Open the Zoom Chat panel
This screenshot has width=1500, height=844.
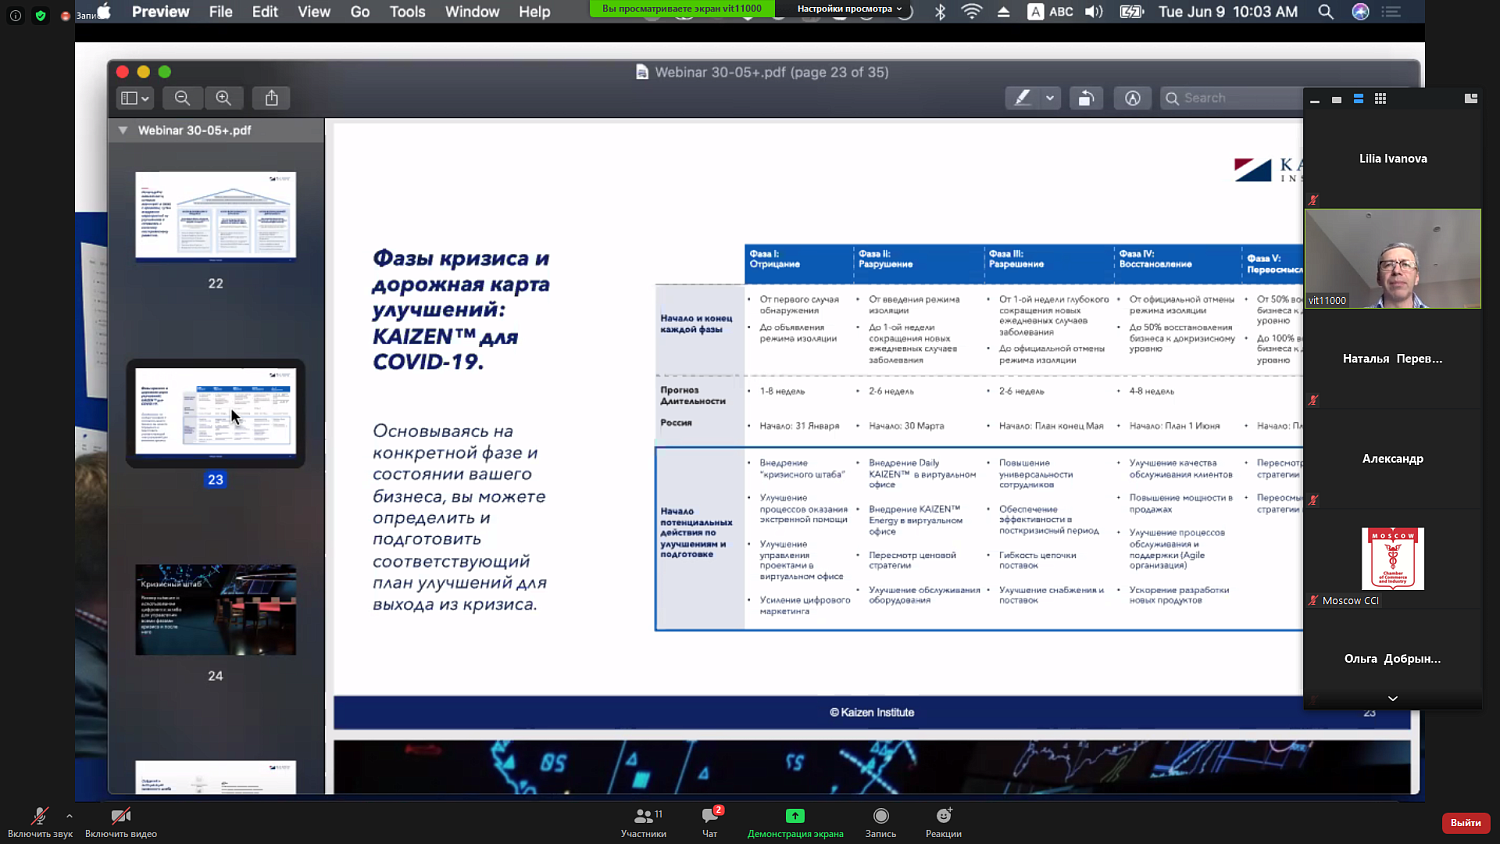tap(710, 823)
